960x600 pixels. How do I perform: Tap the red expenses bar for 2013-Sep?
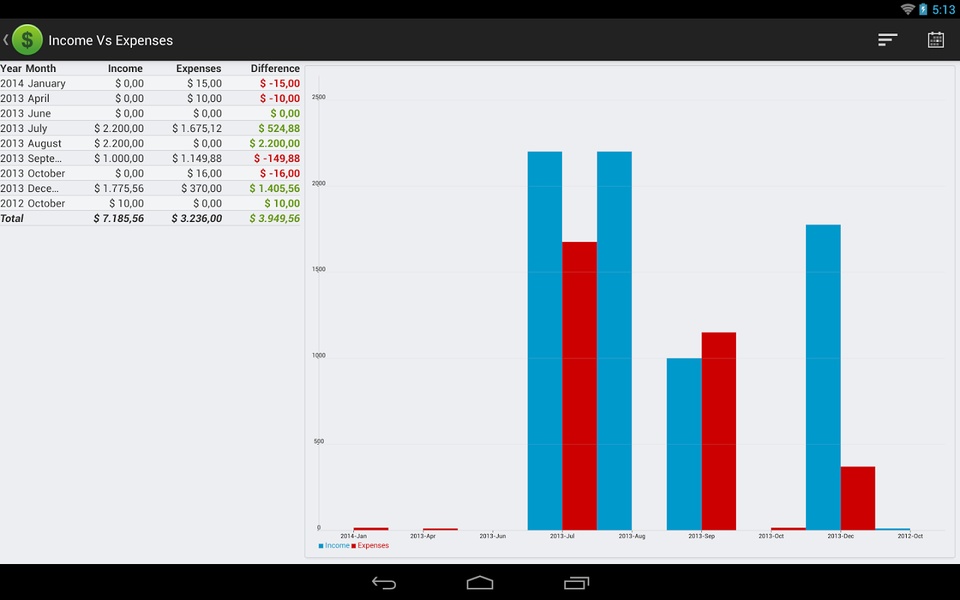click(x=719, y=431)
